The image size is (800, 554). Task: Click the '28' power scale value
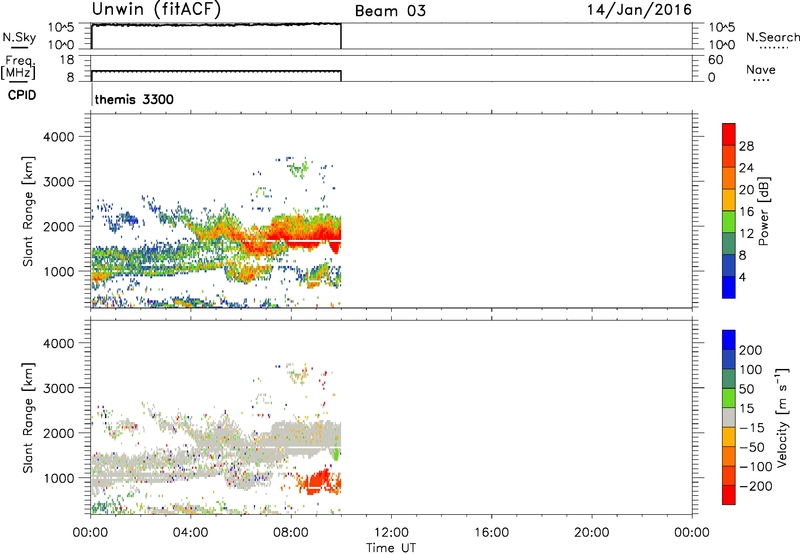point(746,146)
